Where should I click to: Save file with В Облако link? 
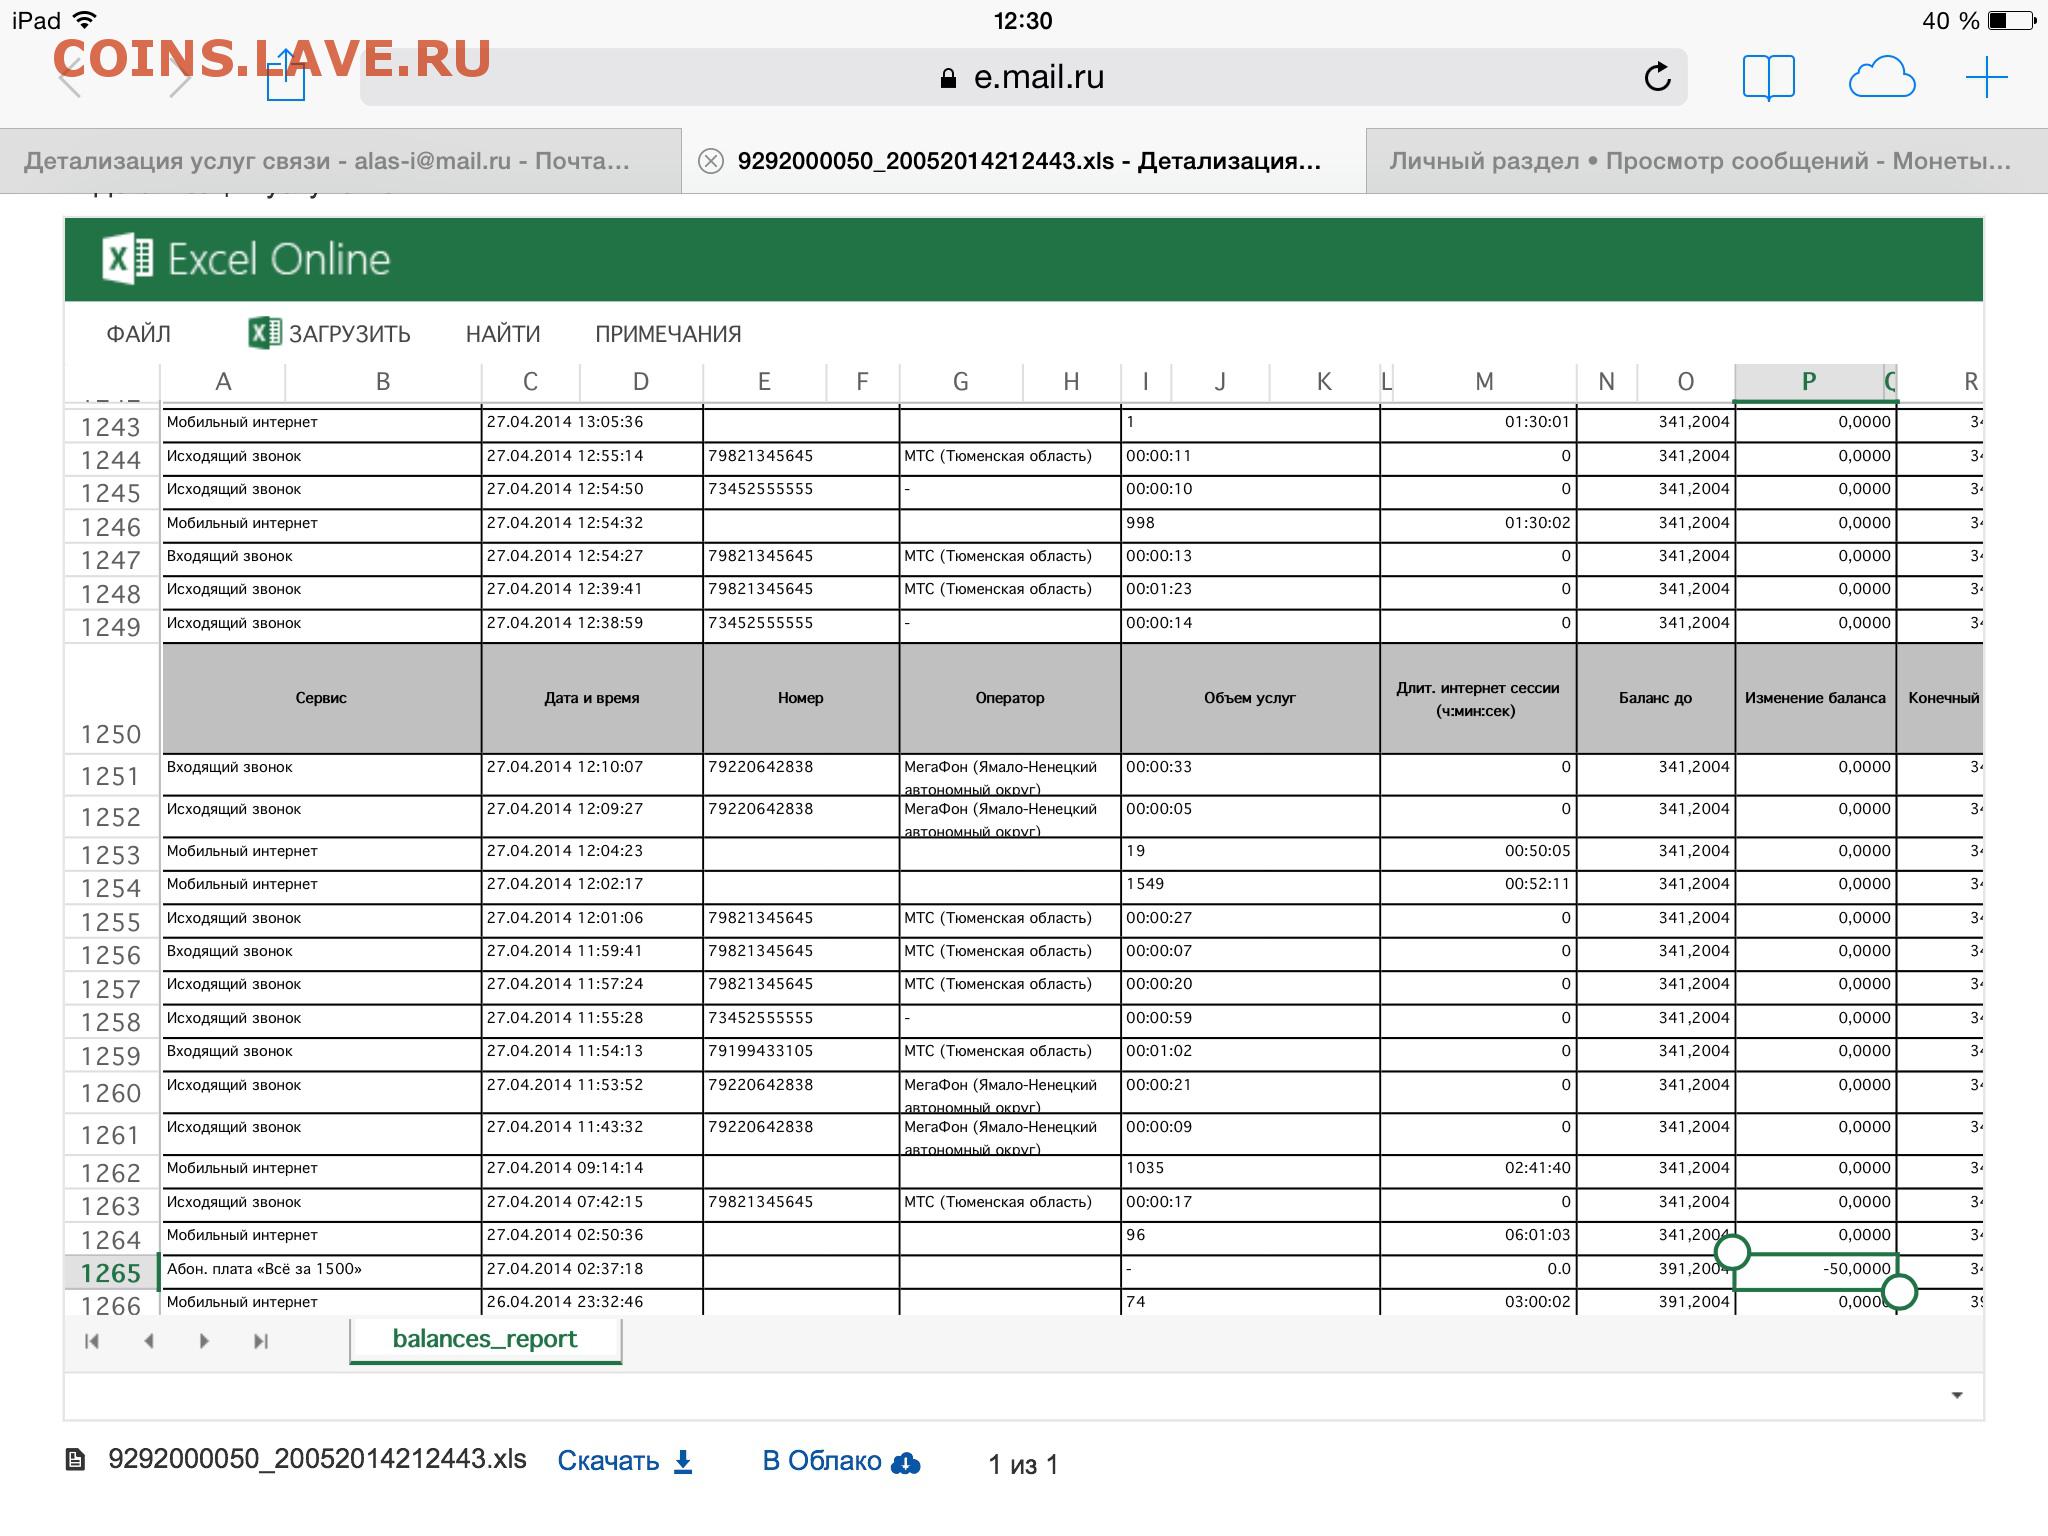pos(841,1461)
